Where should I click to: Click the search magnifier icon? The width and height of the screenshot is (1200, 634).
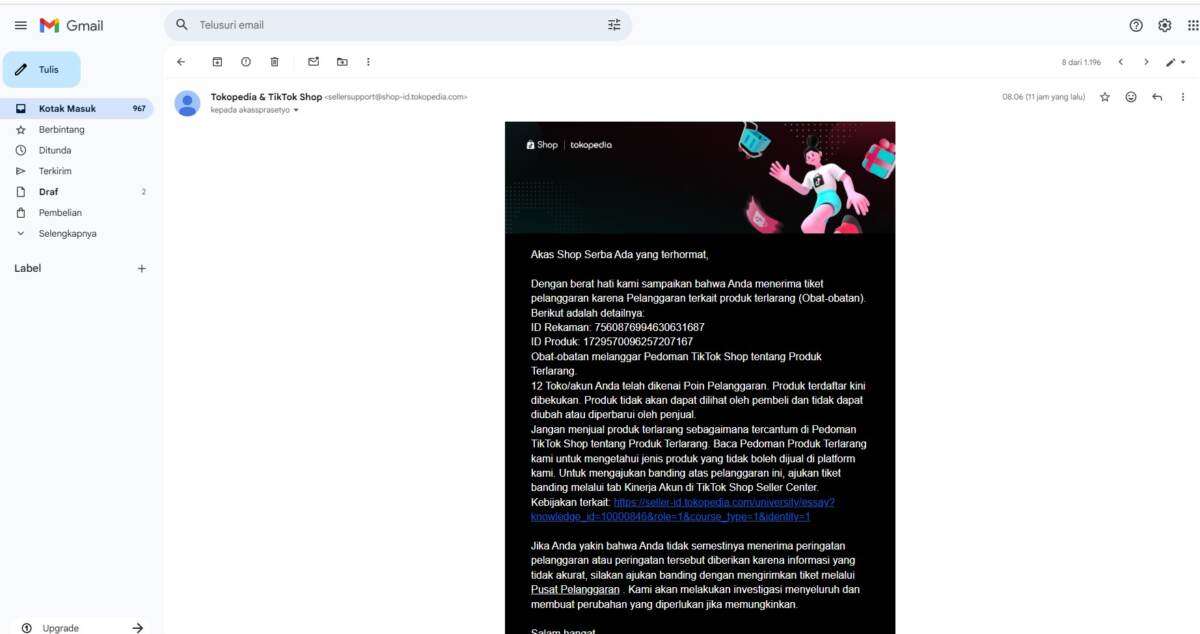181,25
